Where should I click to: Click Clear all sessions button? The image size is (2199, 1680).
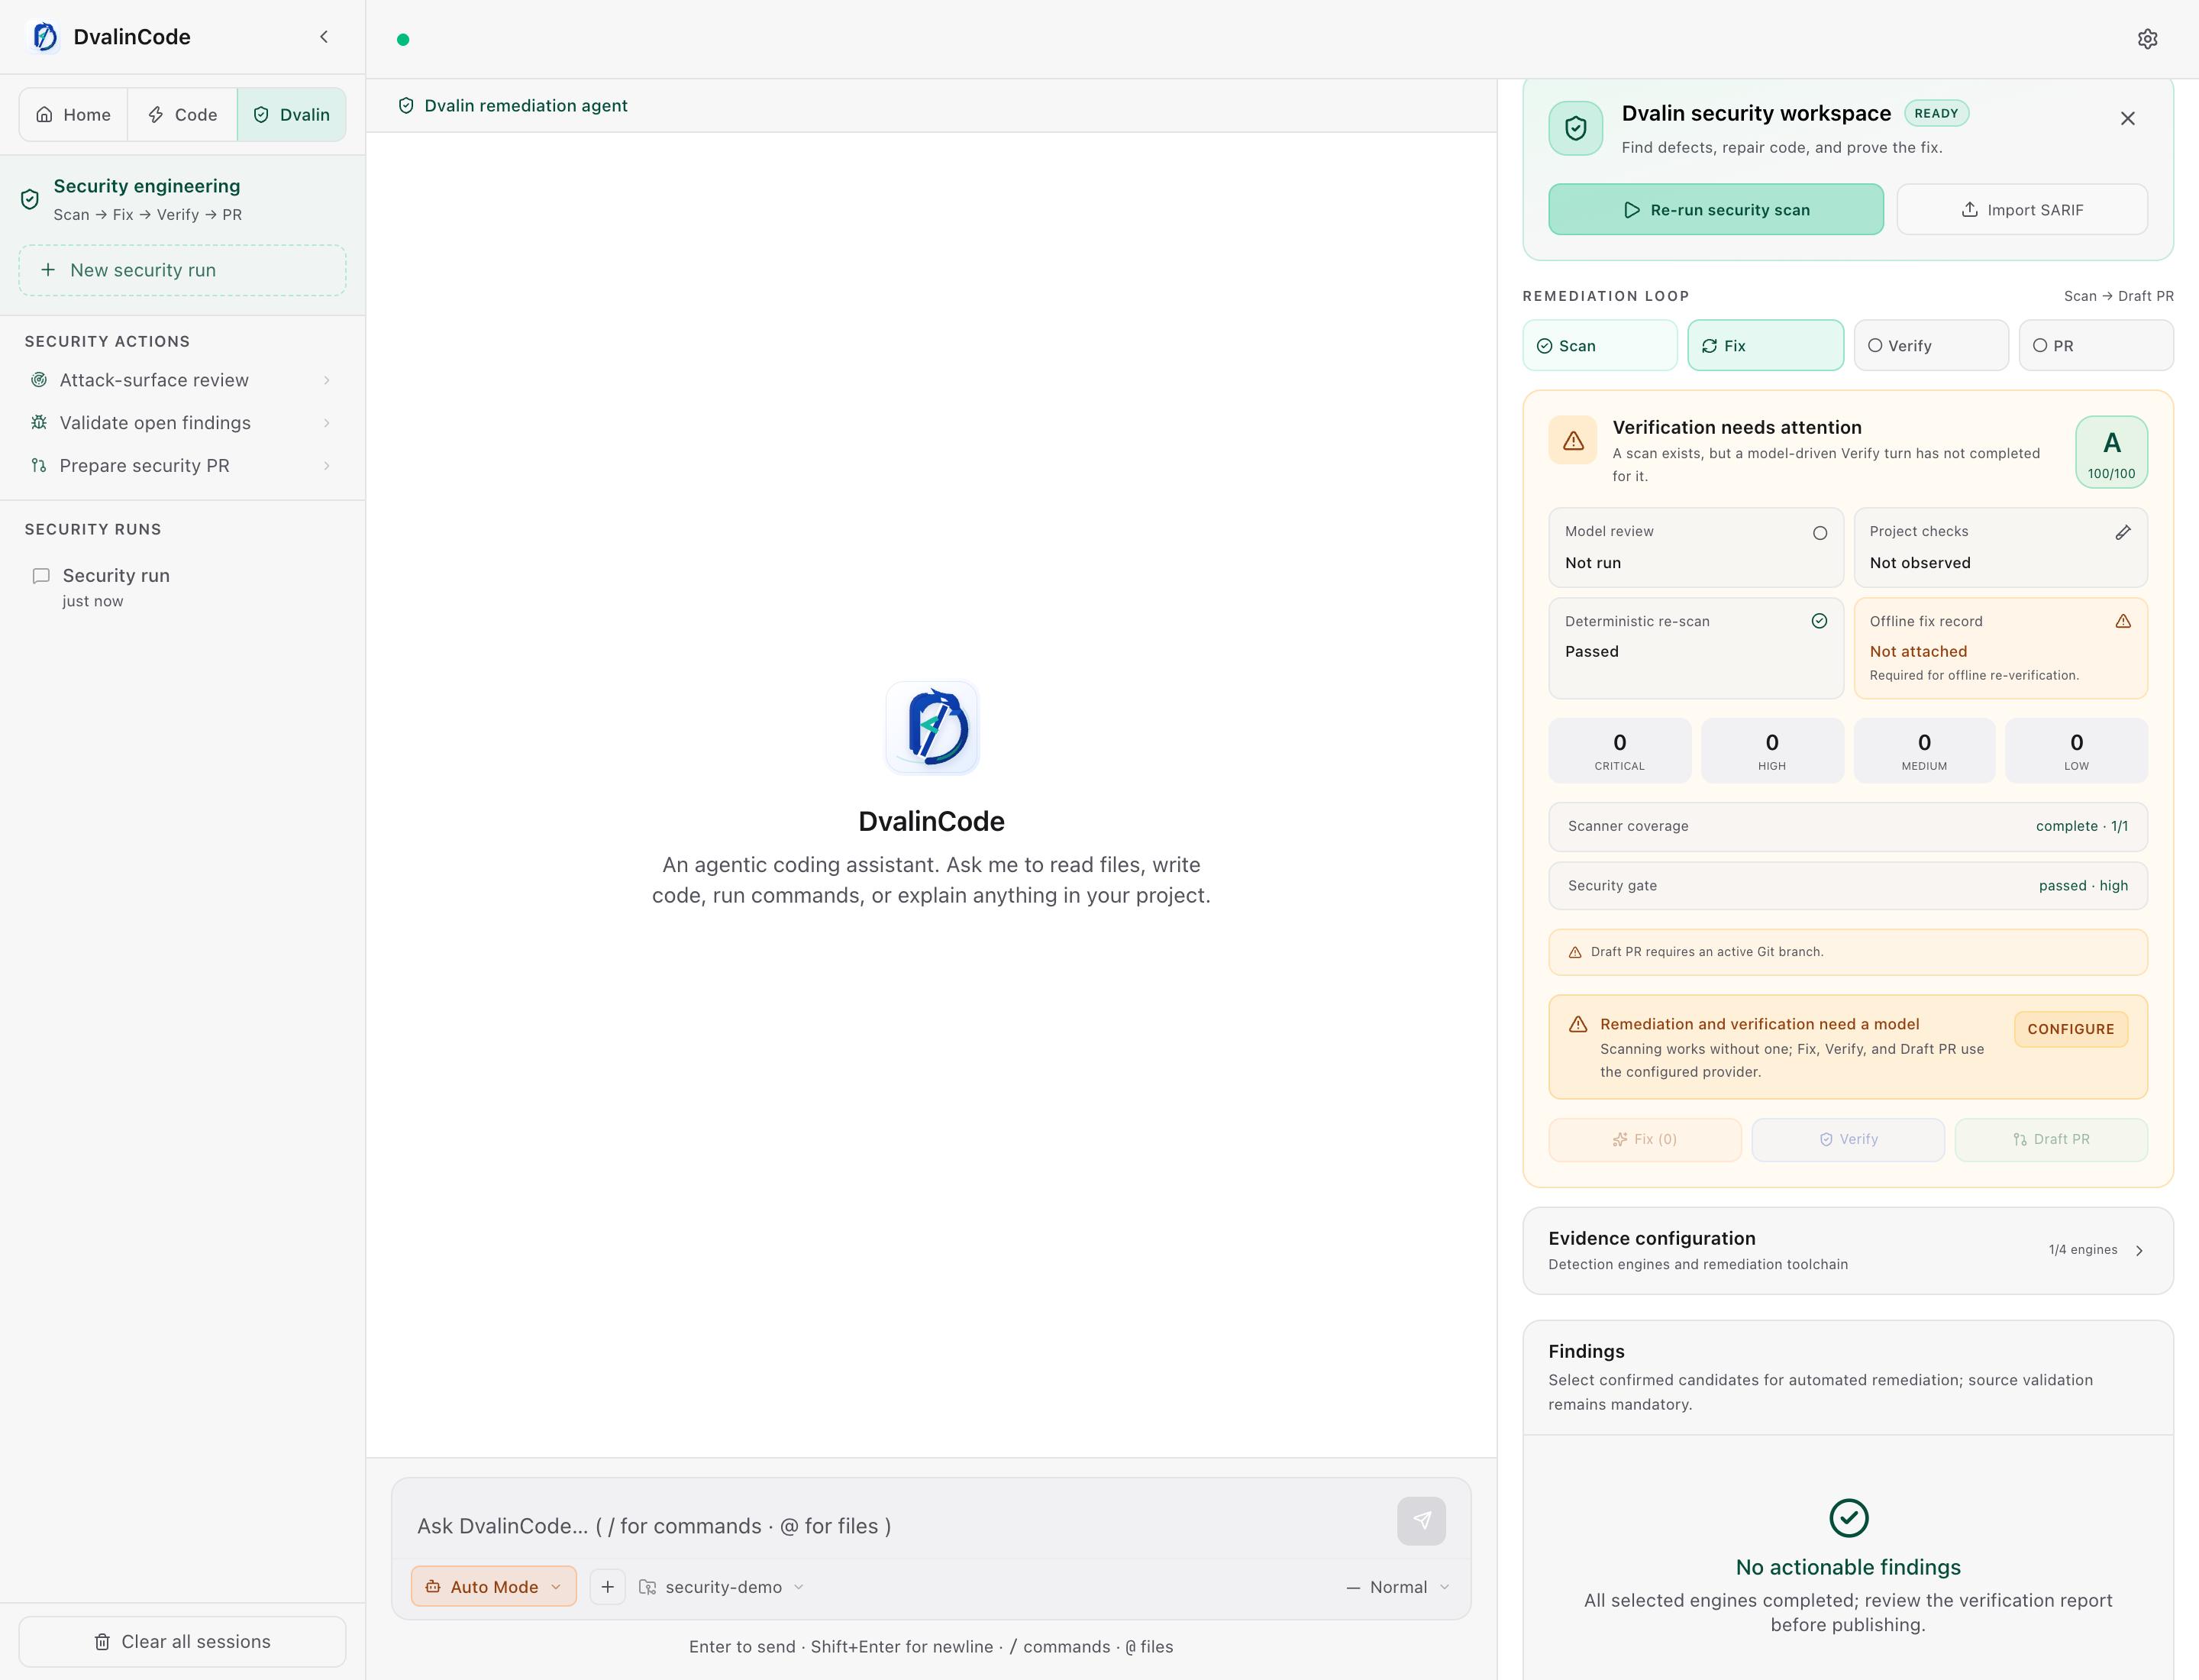(182, 1642)
